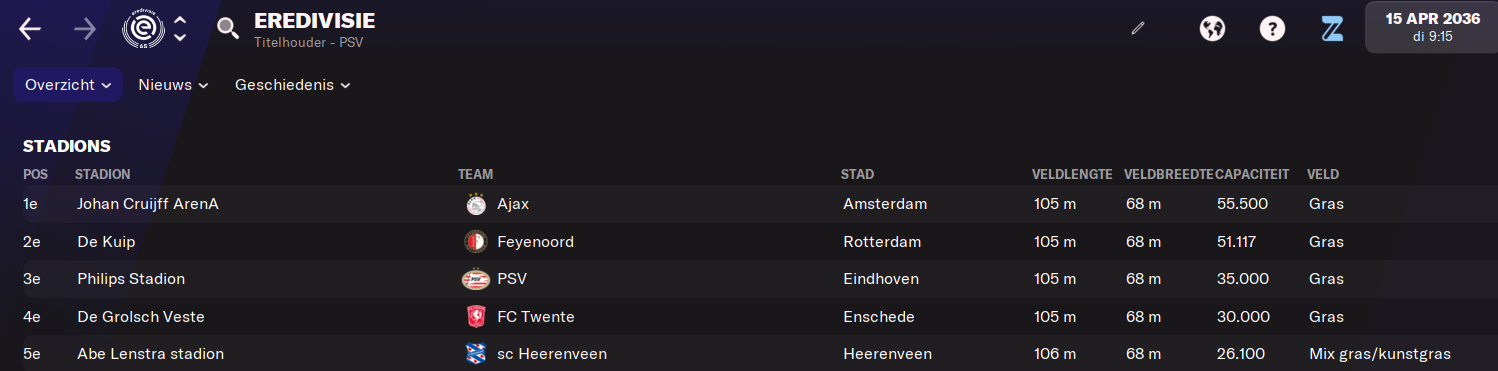Open the Geschiedenis dropdown menu
Screen dimensions: 1498x371
click(293, 85)
